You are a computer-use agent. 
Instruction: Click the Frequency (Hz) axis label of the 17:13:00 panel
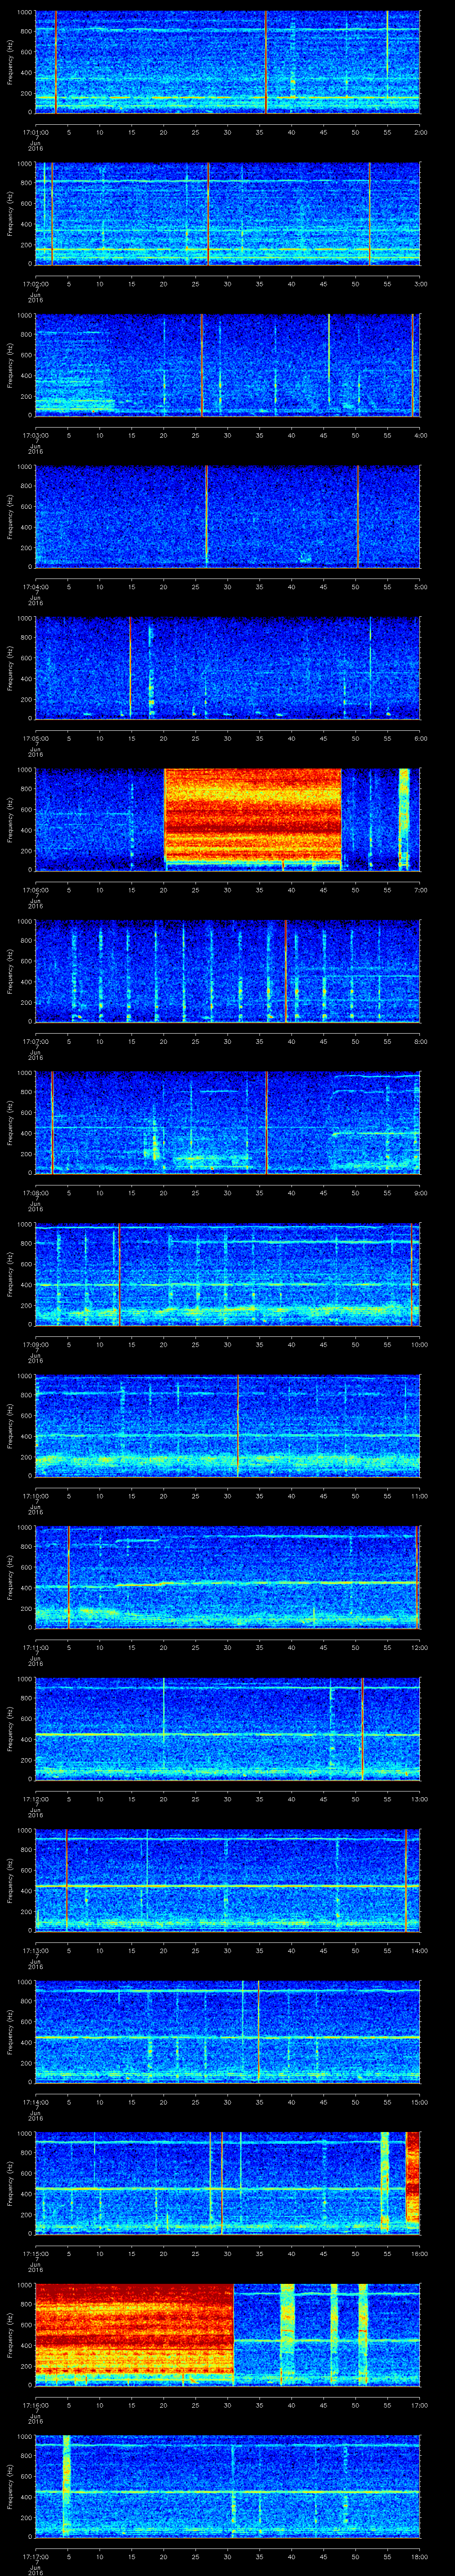10,1880
